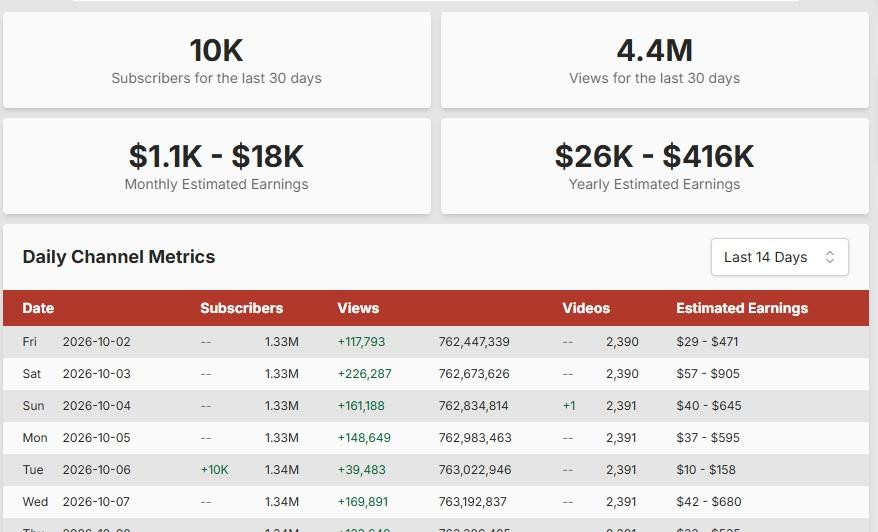Sort by the Views column header

358,308
